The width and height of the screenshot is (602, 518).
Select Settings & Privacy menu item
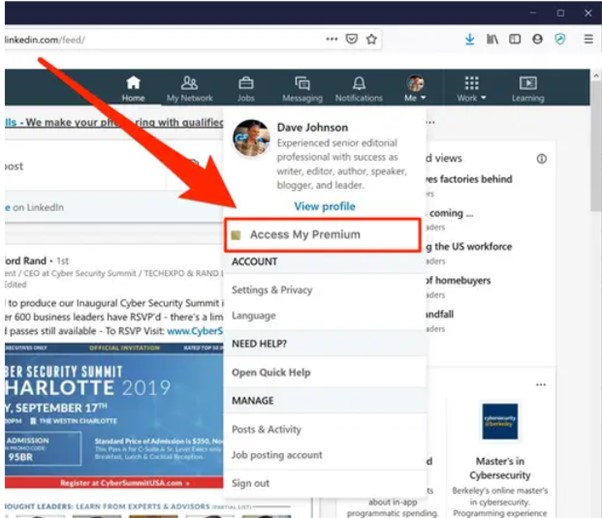click(272, 290)
